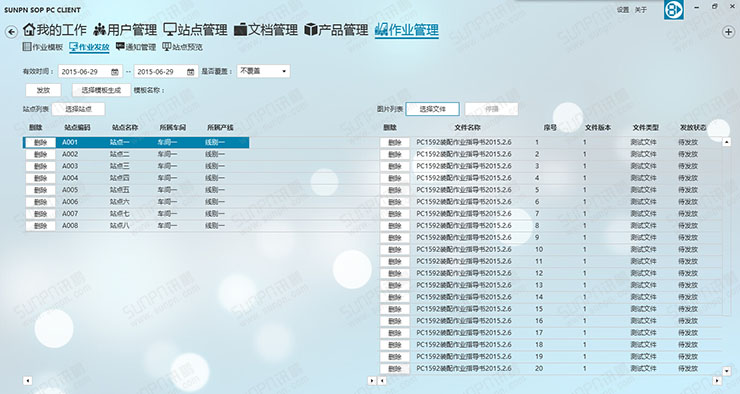Click the 选择模板生成 button
Screen dimensions: 740x394
(x=101, y=90)
